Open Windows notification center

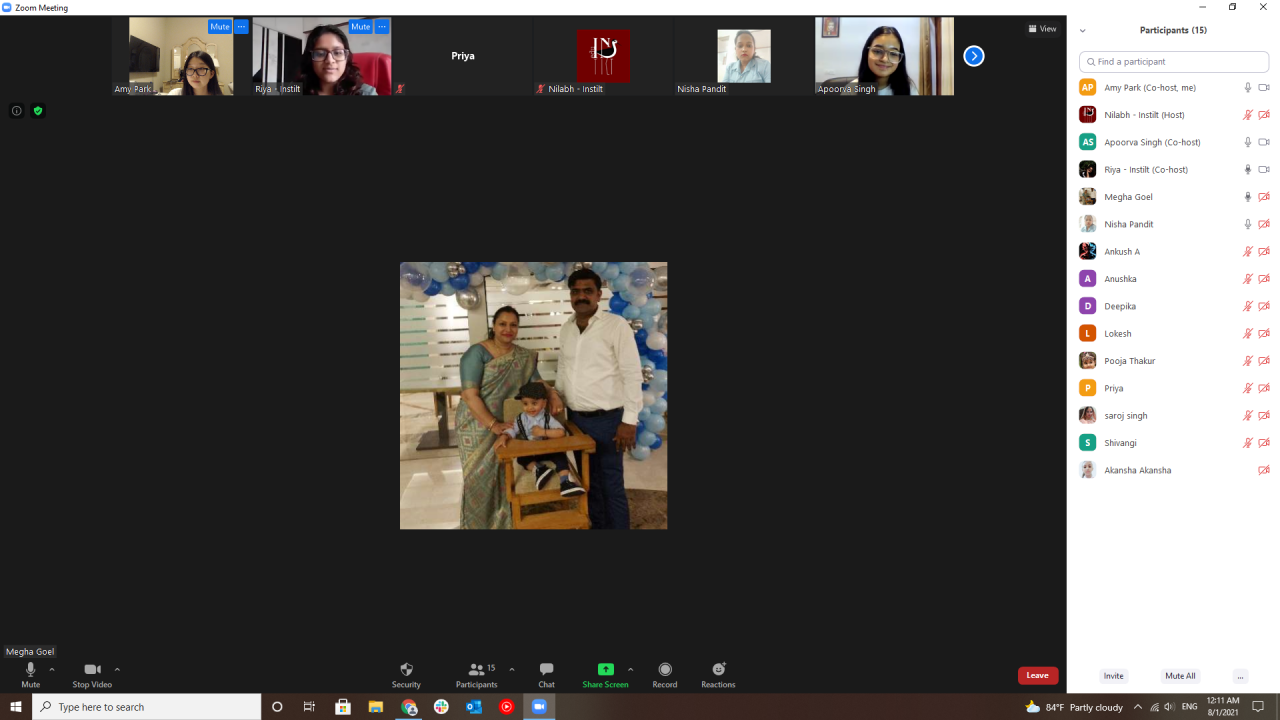tap(1259, 707)
